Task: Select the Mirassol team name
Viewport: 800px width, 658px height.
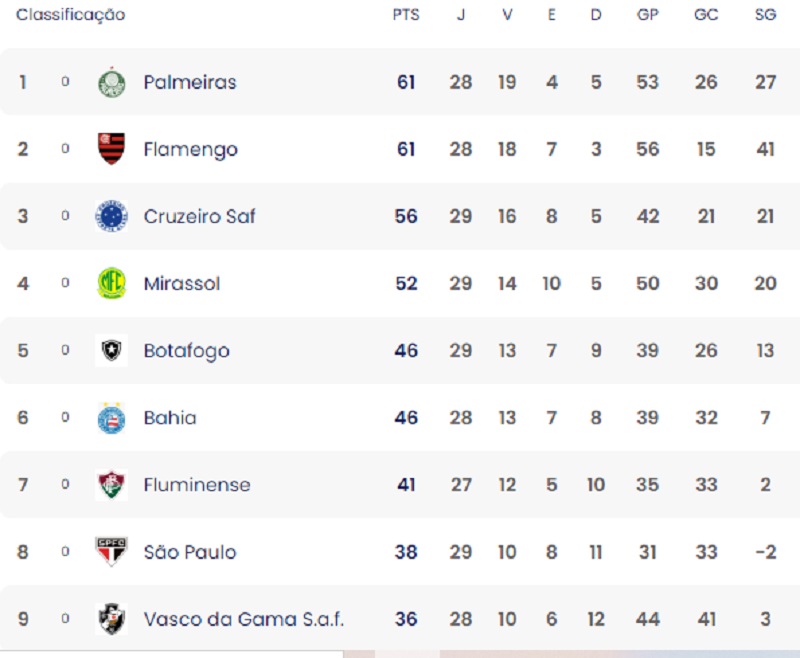Action: [x=182, y=284]
